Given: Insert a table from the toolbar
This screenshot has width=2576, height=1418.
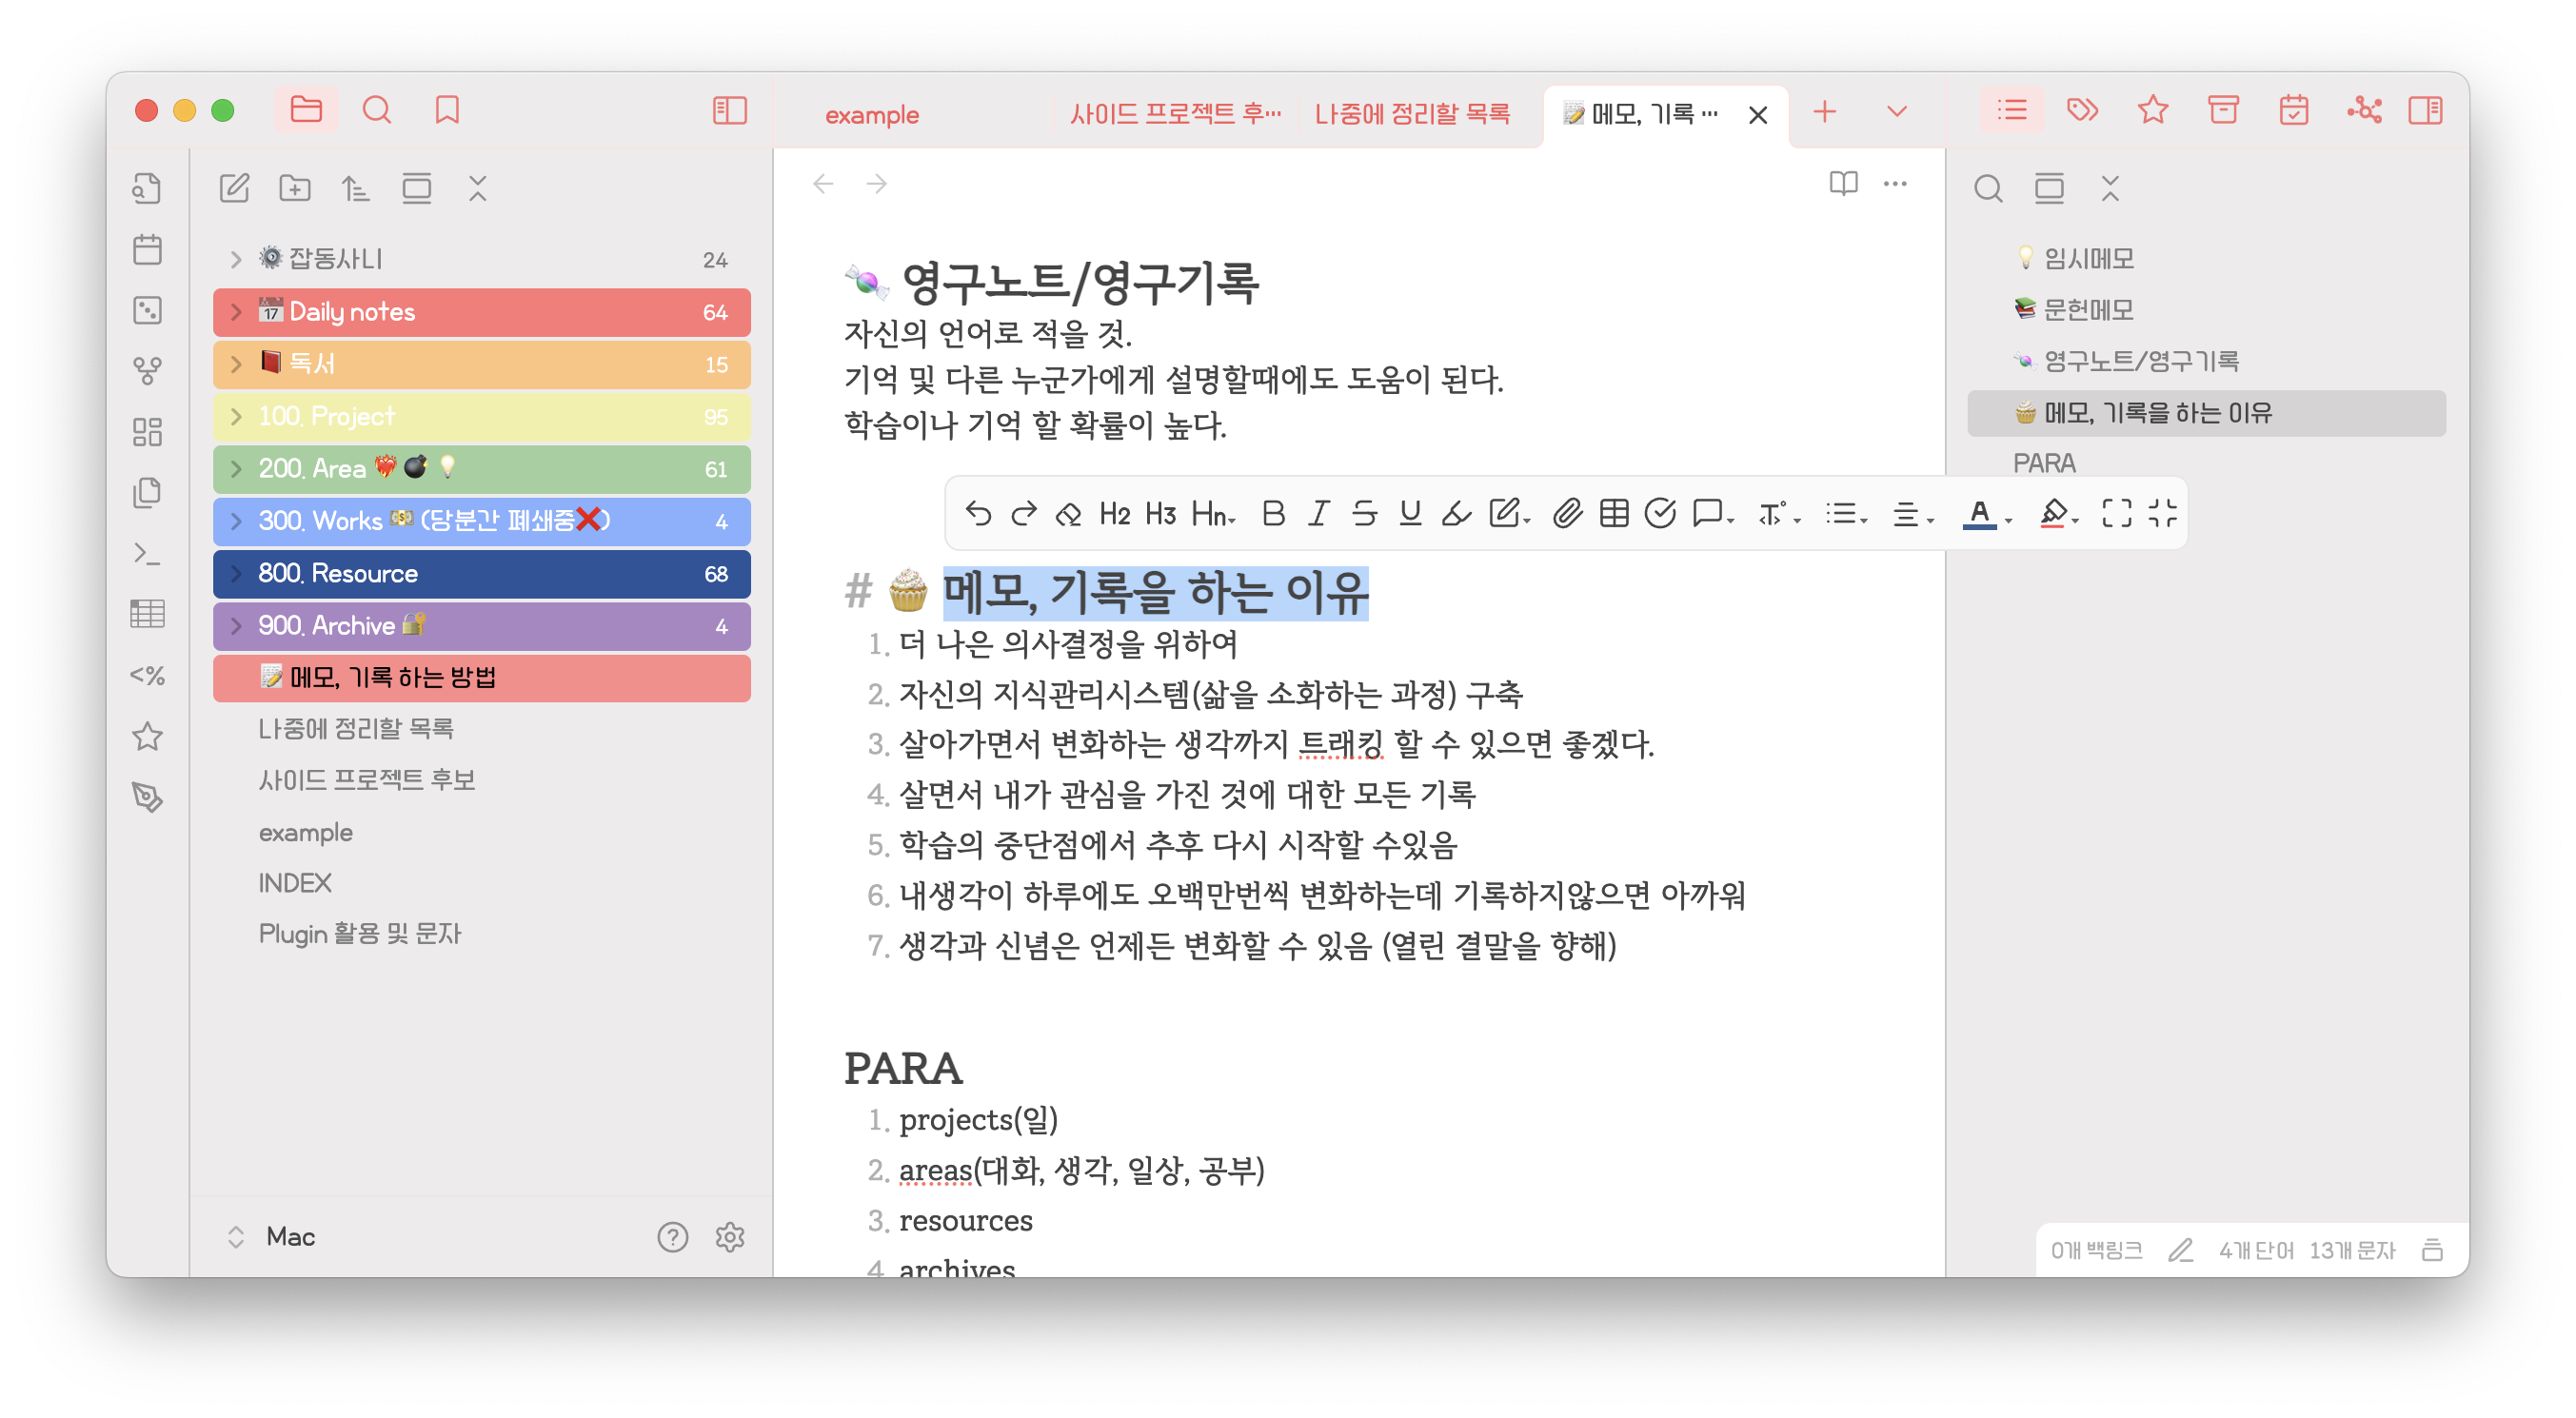Looking at the screenshot, I should click(x=1613, y=514).
